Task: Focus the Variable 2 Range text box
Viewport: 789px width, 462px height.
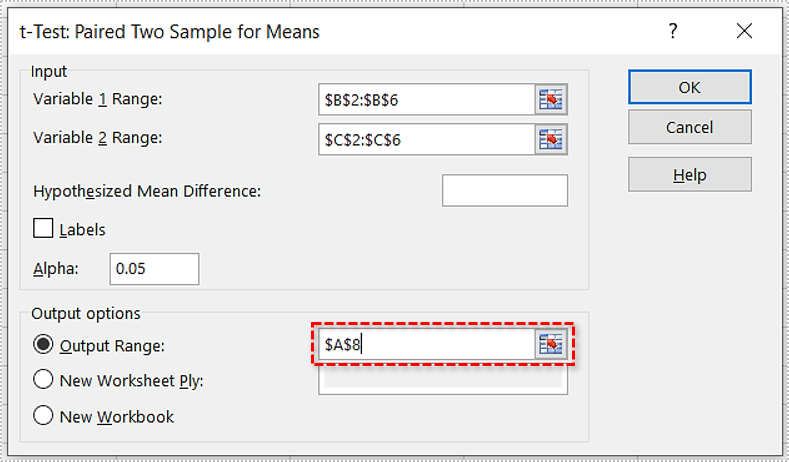Action: (425, 140)
